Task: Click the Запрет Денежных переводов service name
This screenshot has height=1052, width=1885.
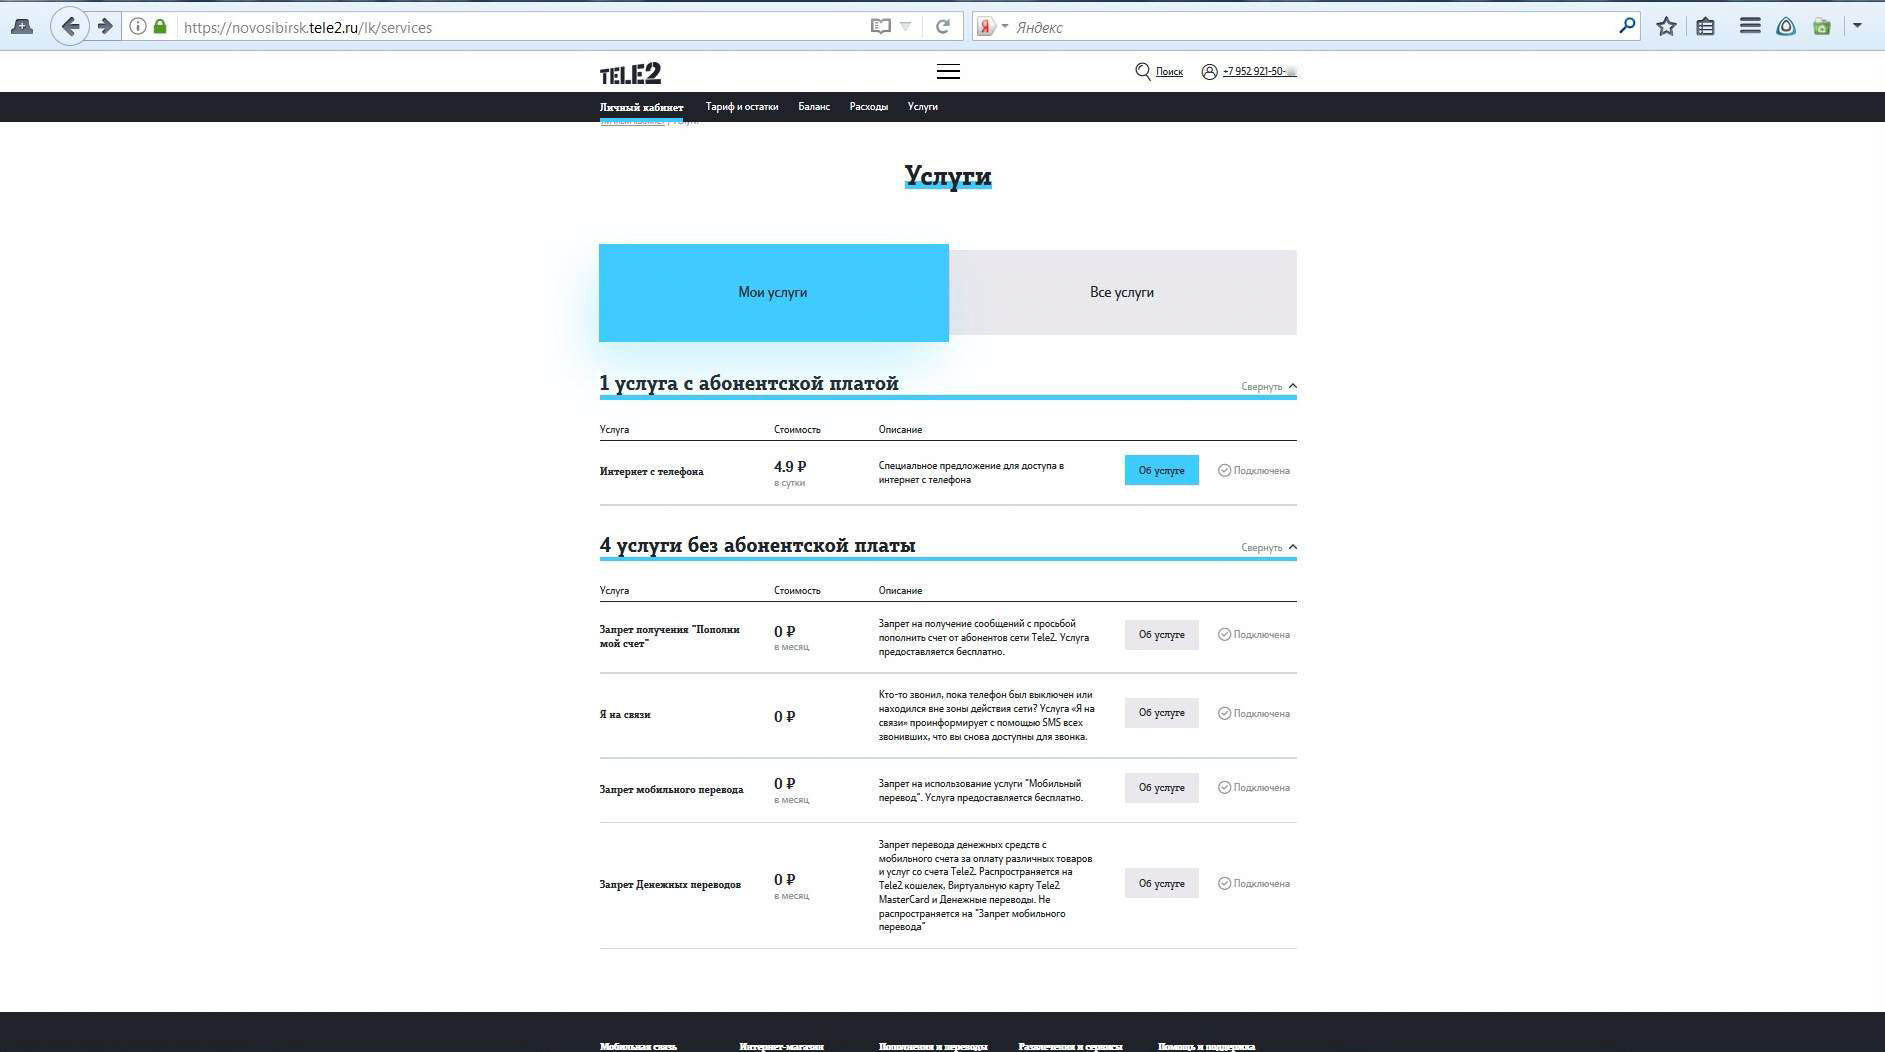Action: click(670, 884)
